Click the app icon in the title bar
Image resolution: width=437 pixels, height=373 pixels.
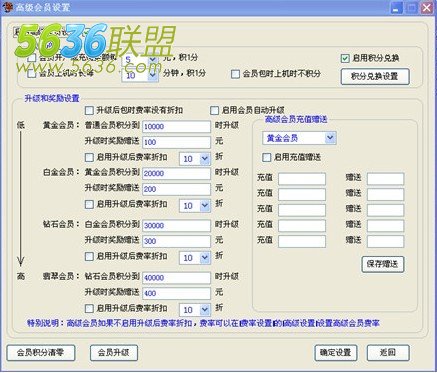click(x=7, y=7)
